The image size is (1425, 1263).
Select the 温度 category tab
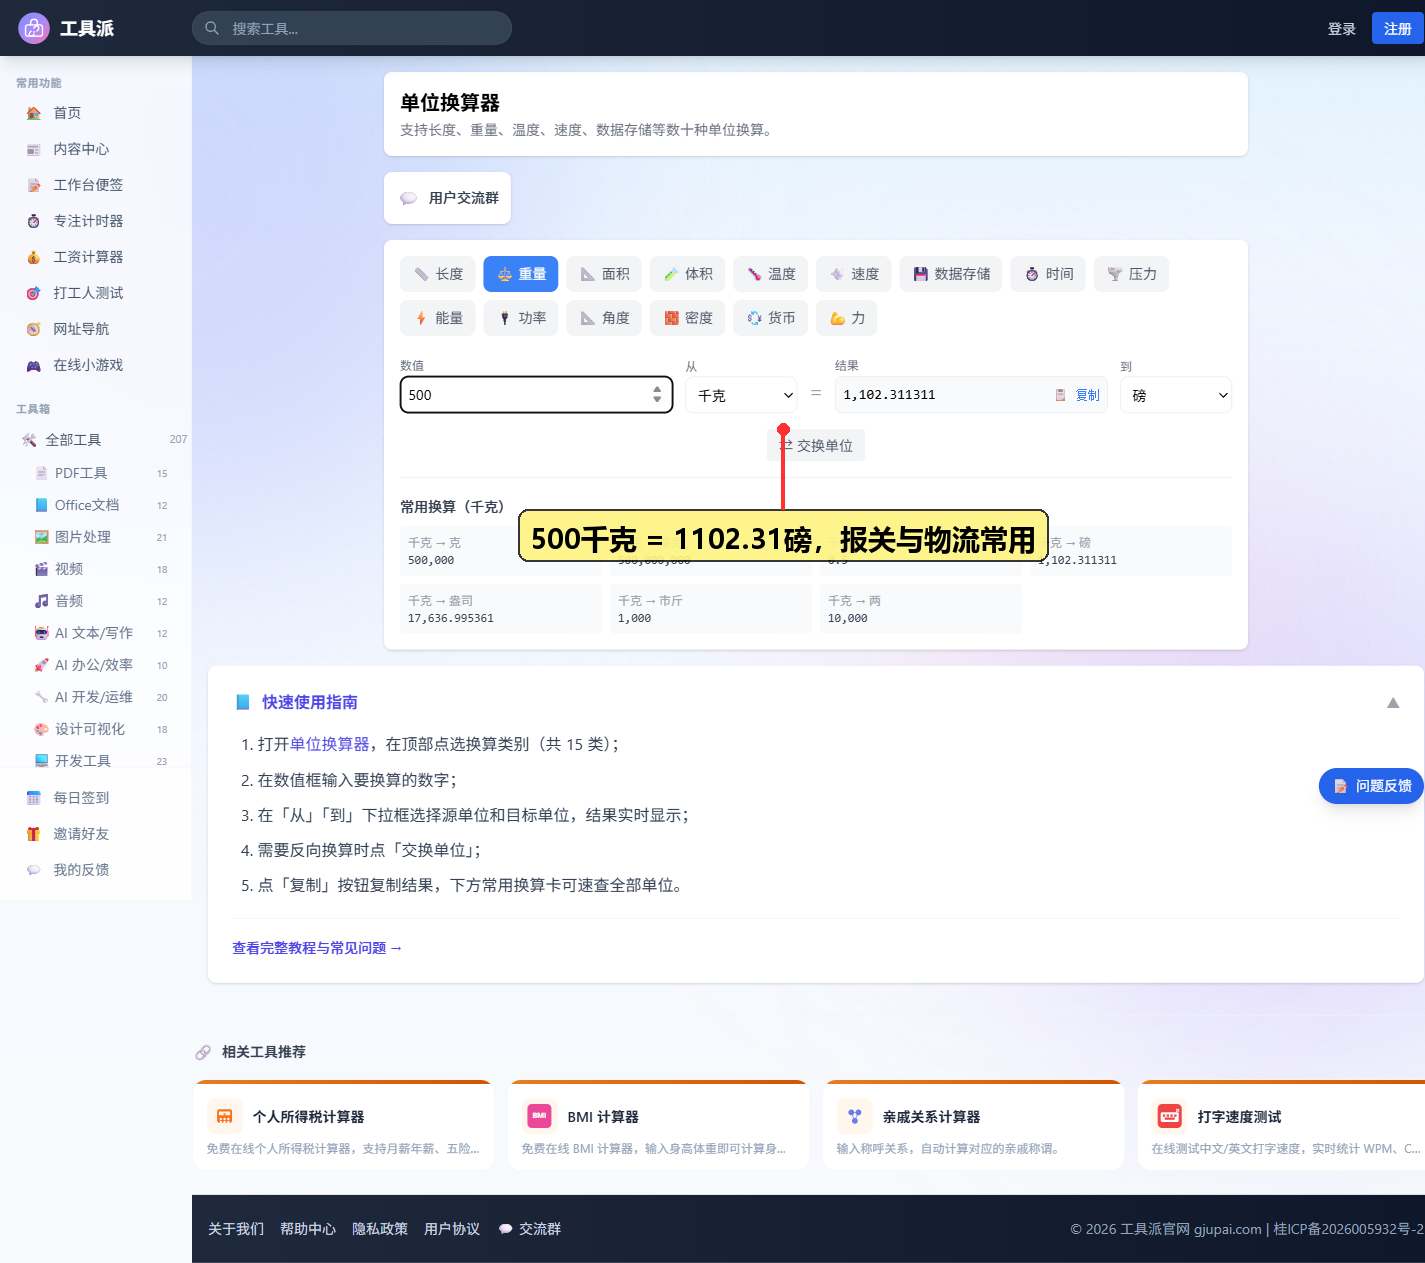click(x=771, y=274)
